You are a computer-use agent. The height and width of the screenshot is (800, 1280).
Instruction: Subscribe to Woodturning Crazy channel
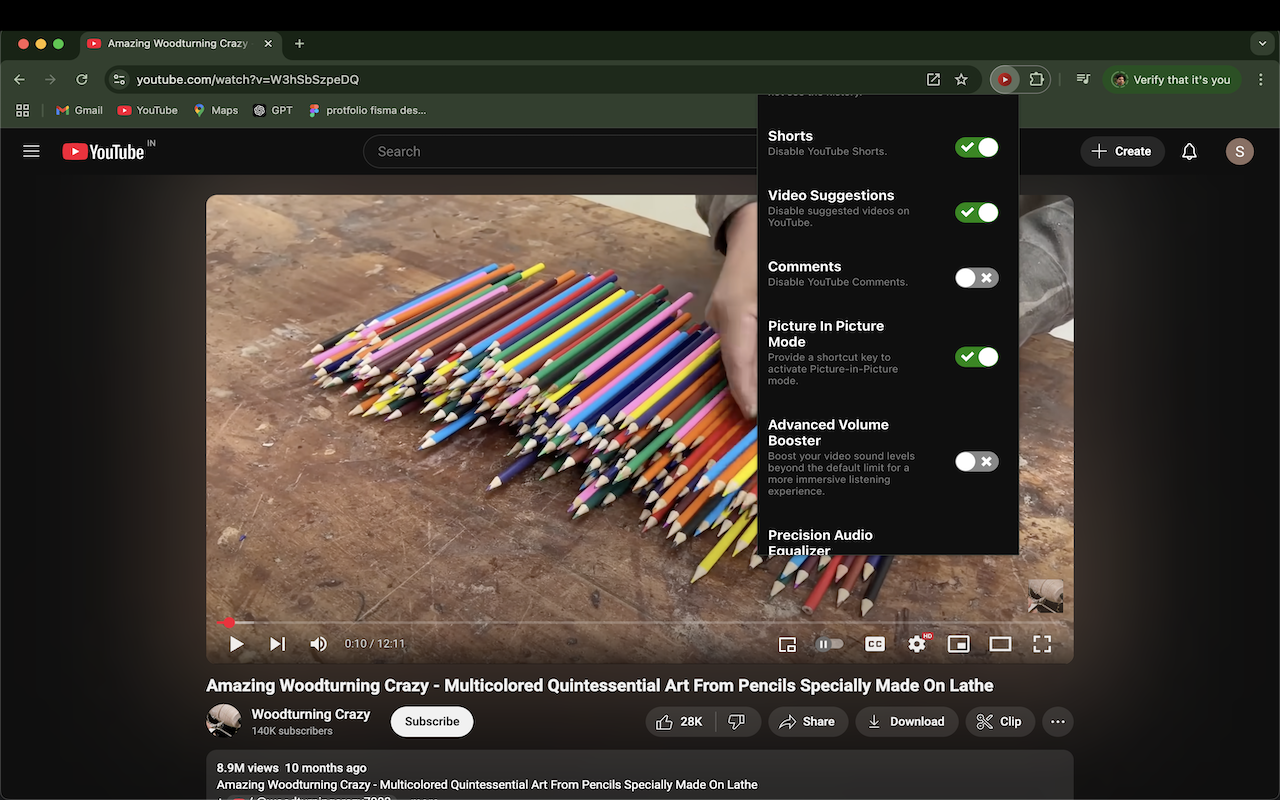click(x=431, y=721)
